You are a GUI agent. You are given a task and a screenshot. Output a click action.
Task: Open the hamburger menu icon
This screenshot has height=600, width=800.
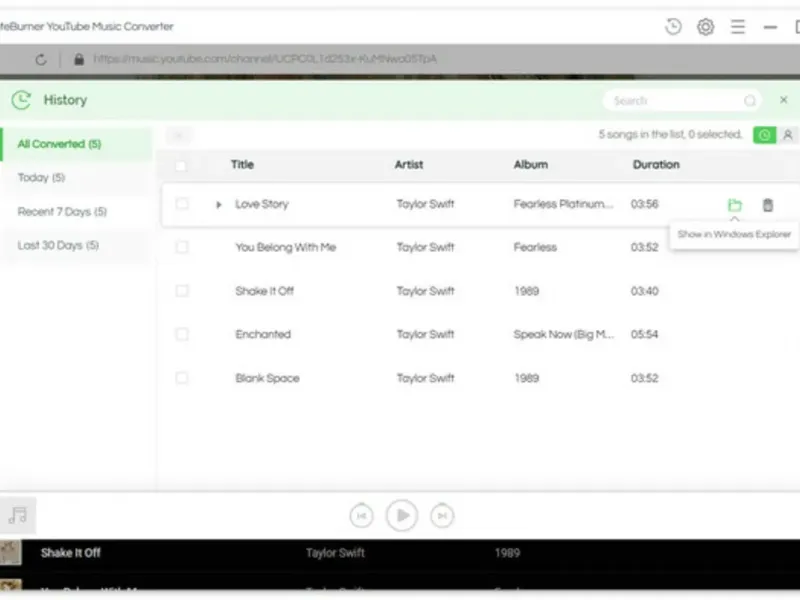coord(738,27)
